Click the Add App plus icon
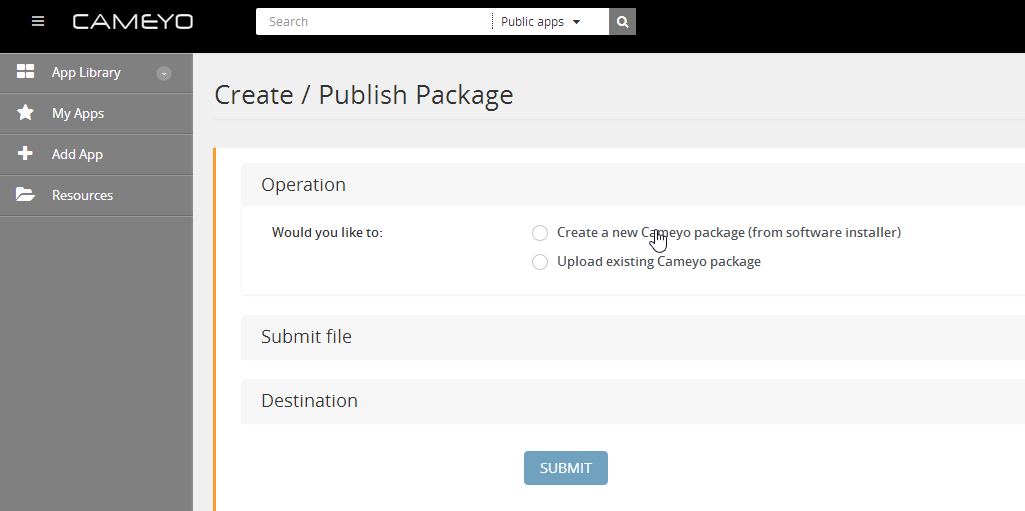This screenshot has height=511, width=1025. 25,154
